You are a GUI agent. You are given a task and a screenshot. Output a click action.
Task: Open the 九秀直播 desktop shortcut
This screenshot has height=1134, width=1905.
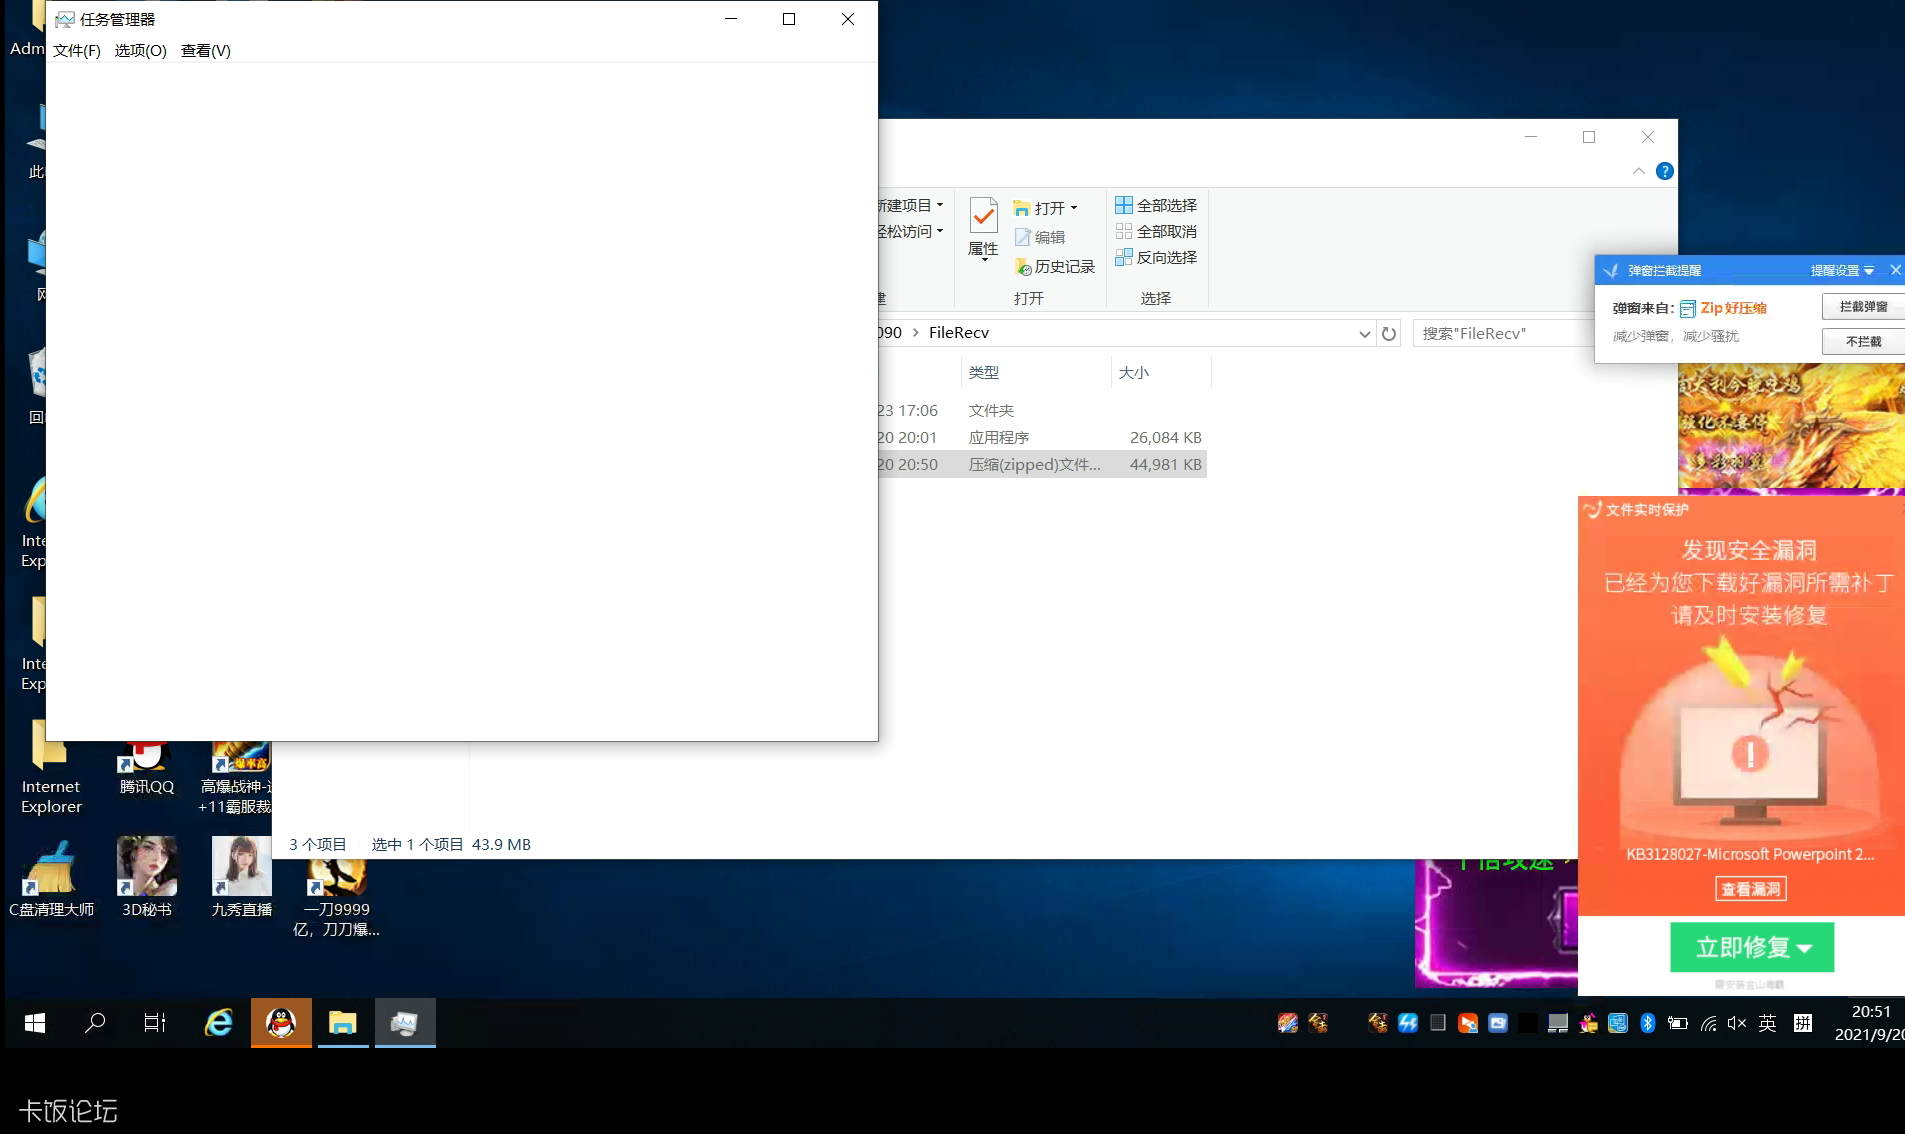[x=242, y=876]
